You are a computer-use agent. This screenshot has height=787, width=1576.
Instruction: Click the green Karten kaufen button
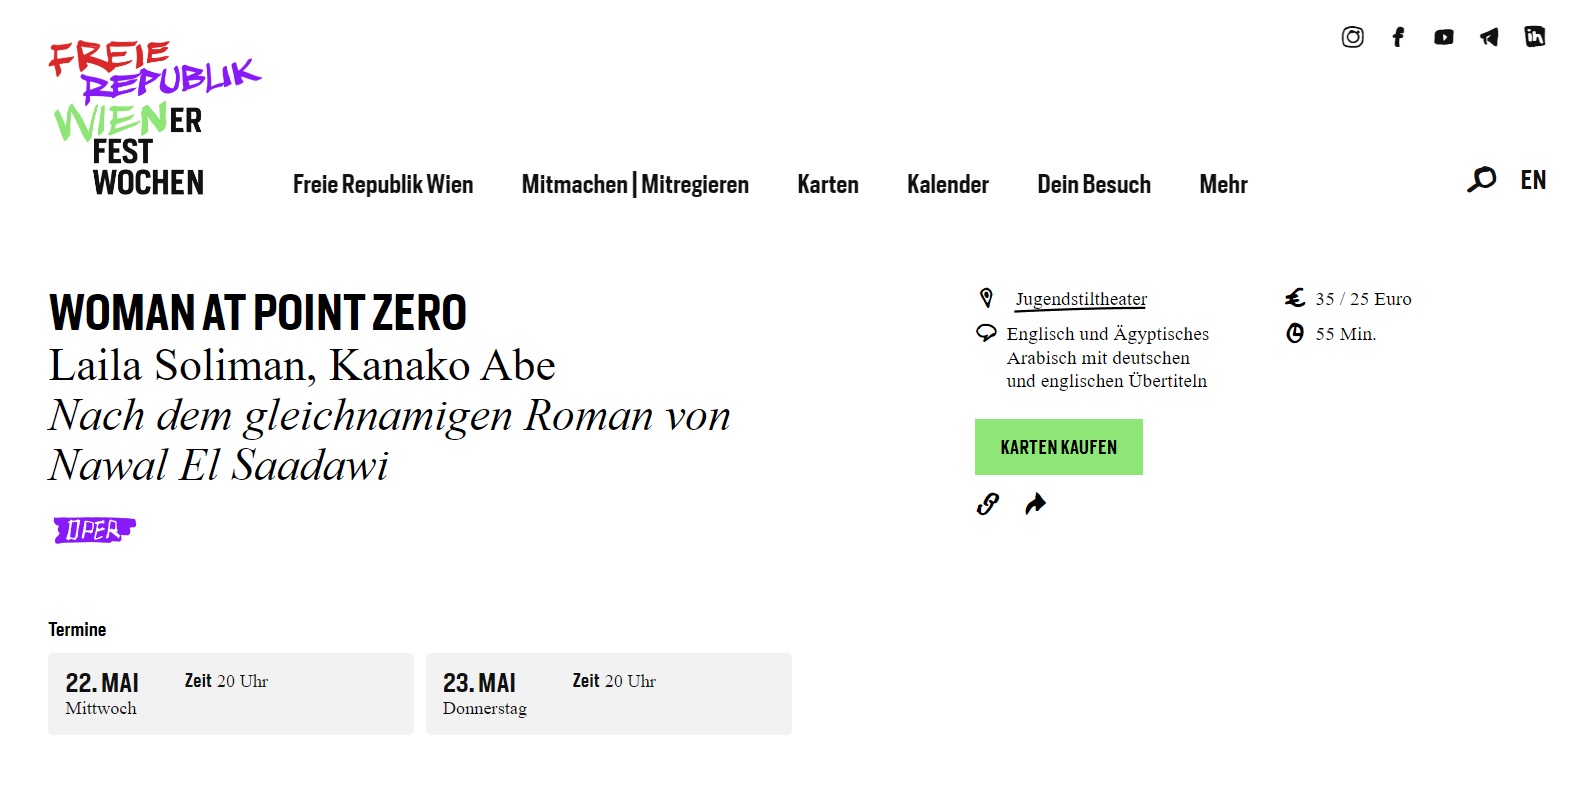1059,447
